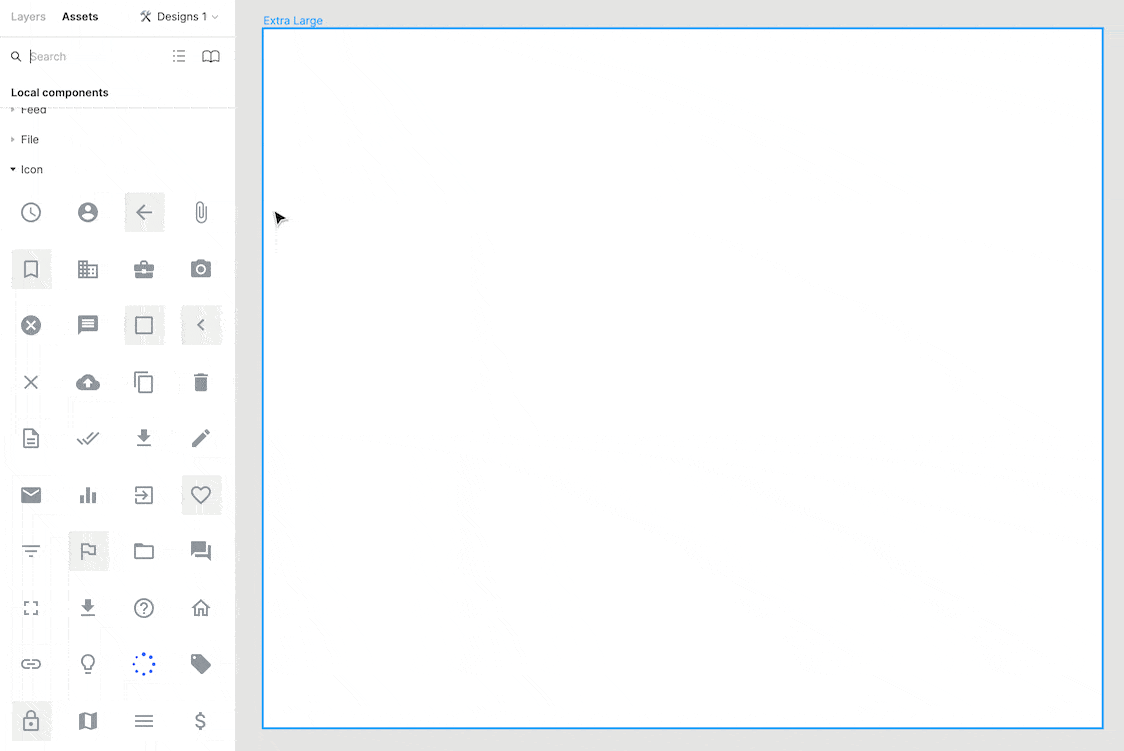The width and height of the screenshot is (1124, 751).
Task: Pick the price tag icon
Action: click(x=201, y=664)
